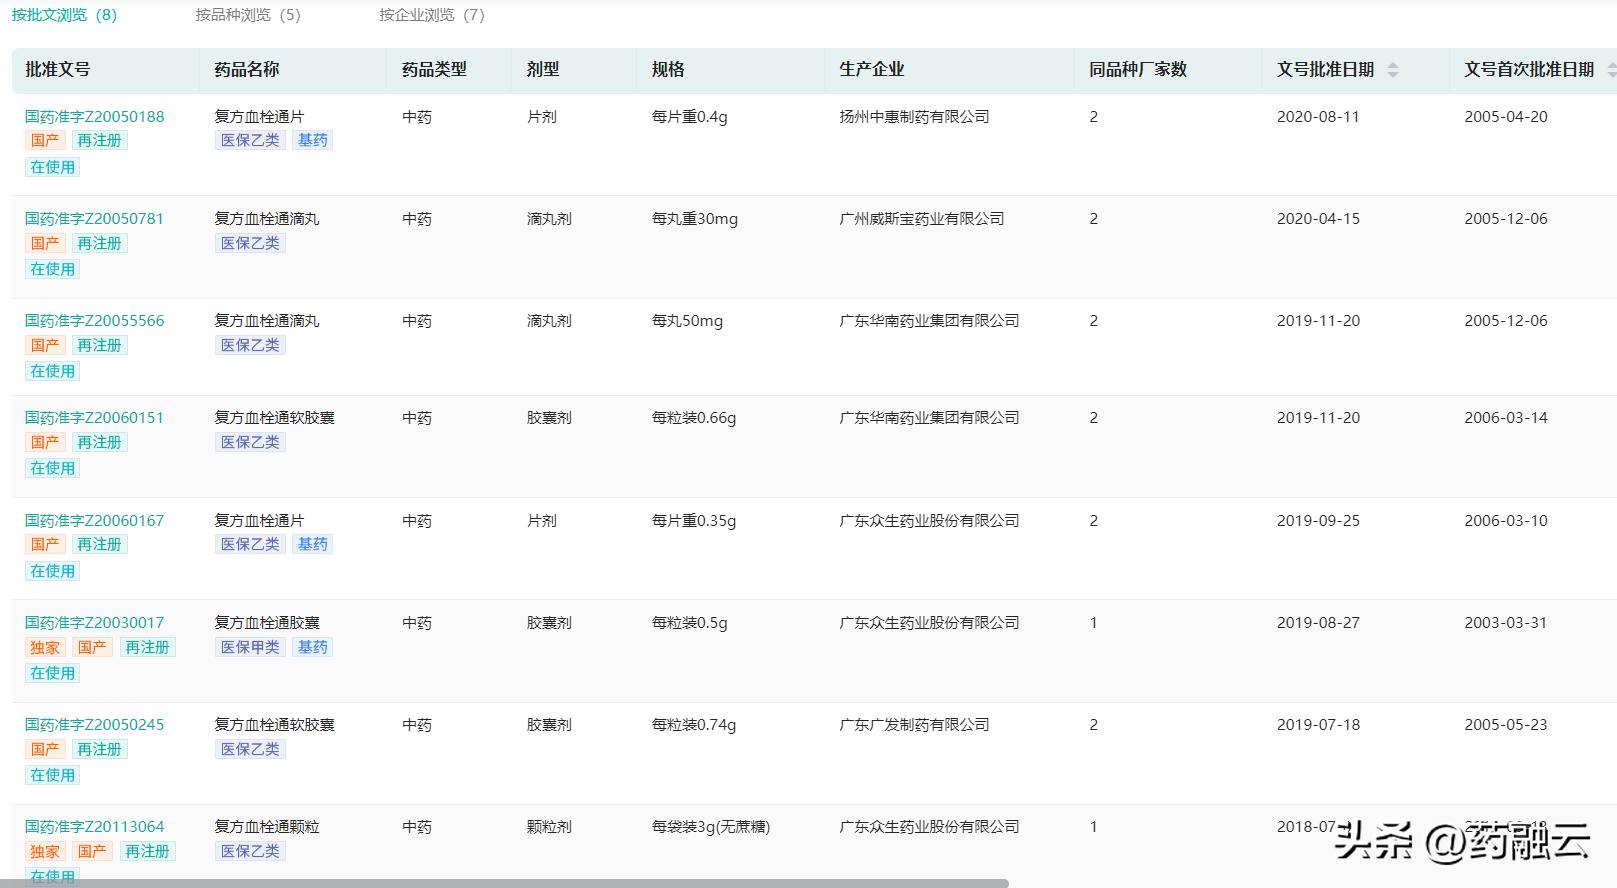Viewport: 1617px width, 888px height.
Task: Select specification 每粒装0.74g
Action: point(694,724)
